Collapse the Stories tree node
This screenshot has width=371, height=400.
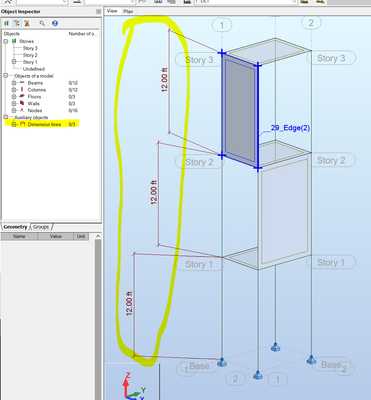[6, 41]
